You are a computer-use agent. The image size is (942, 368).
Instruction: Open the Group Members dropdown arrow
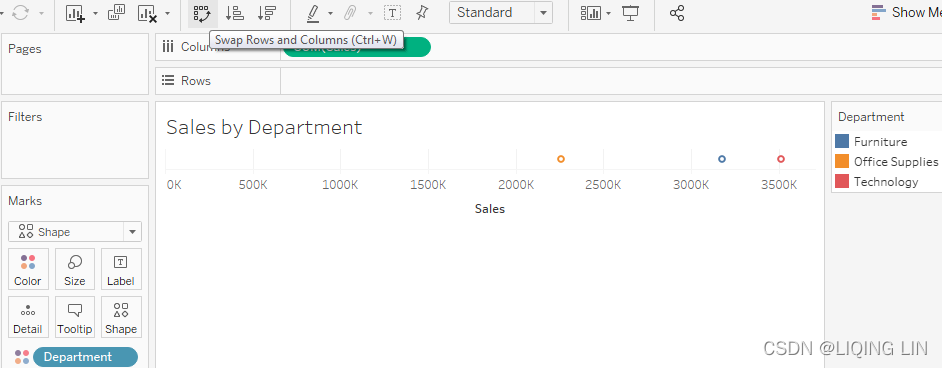click(370, 13)
